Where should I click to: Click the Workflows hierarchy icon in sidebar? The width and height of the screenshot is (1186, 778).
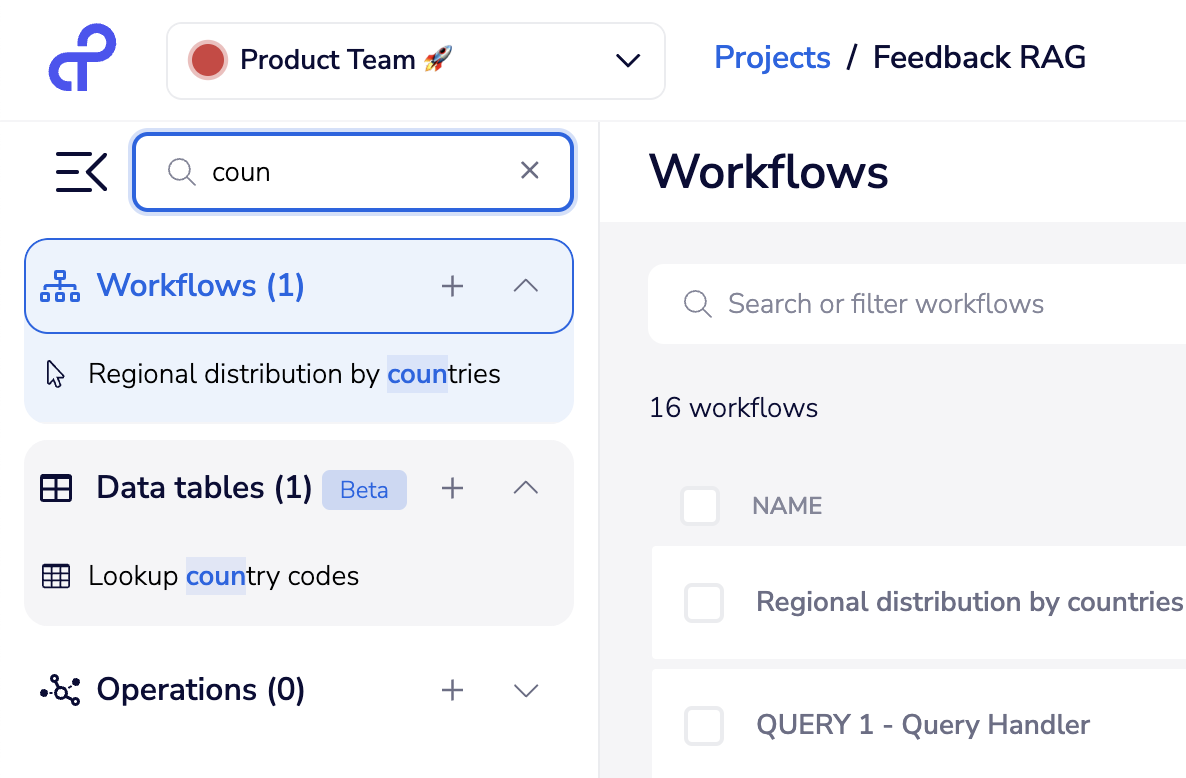tap(59, 286)
